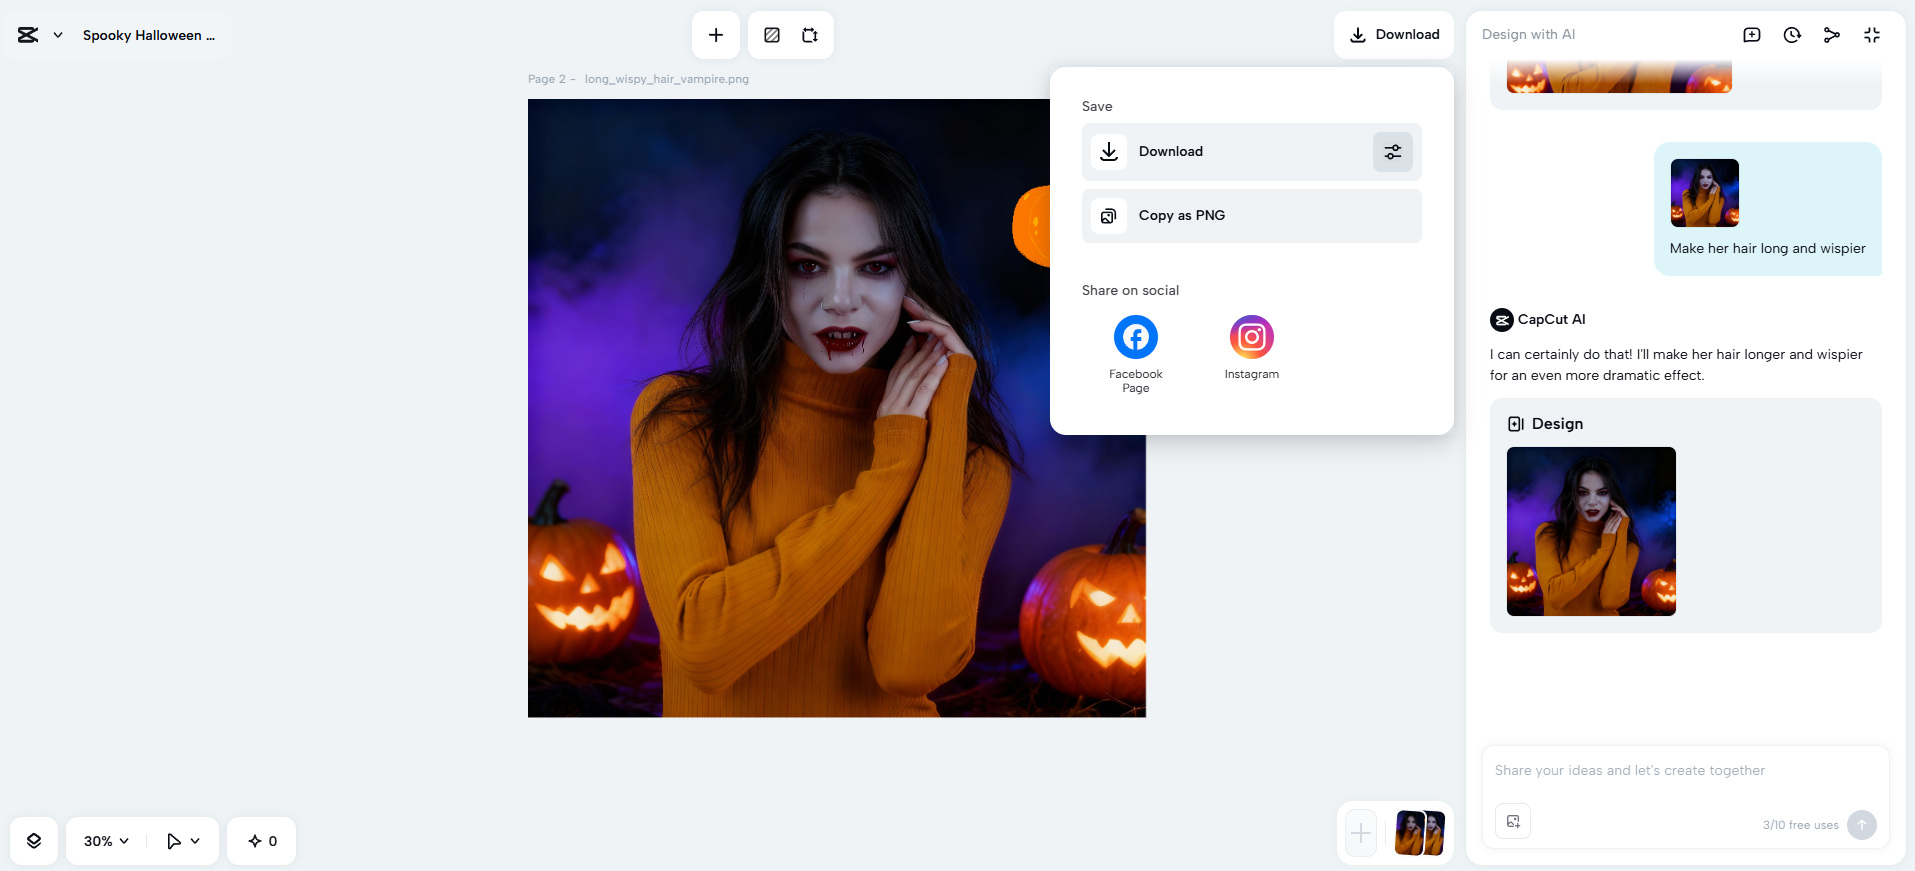Click the top Download button

click(1394, 35)
